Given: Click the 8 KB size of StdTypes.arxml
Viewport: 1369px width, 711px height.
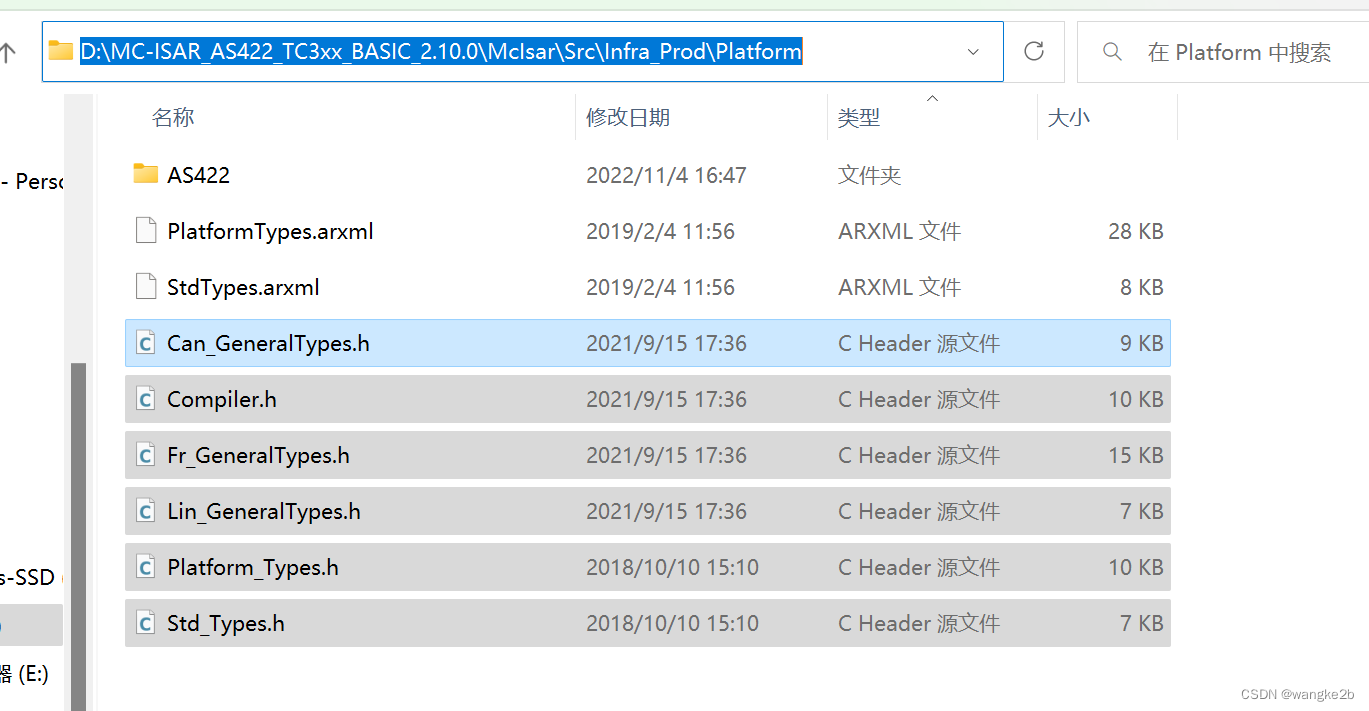Looking at the screenshot, I should point(1142,287).
